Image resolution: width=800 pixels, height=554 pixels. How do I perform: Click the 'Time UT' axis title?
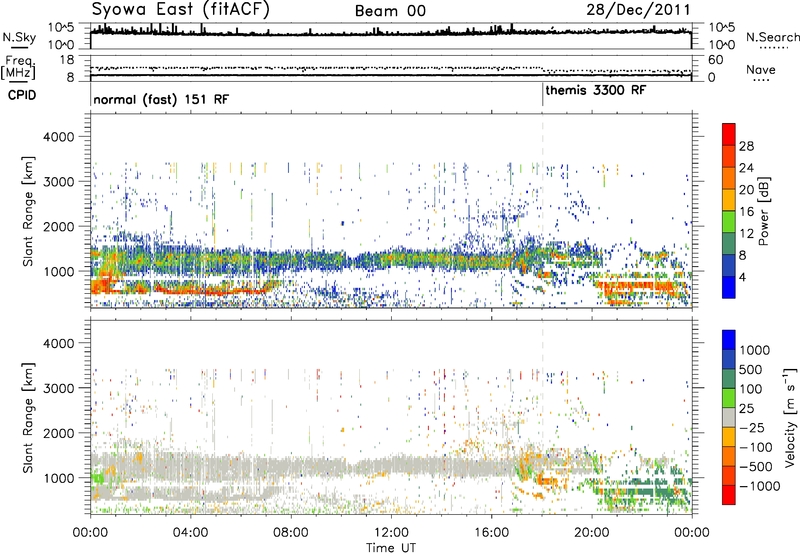coord(391,548)
